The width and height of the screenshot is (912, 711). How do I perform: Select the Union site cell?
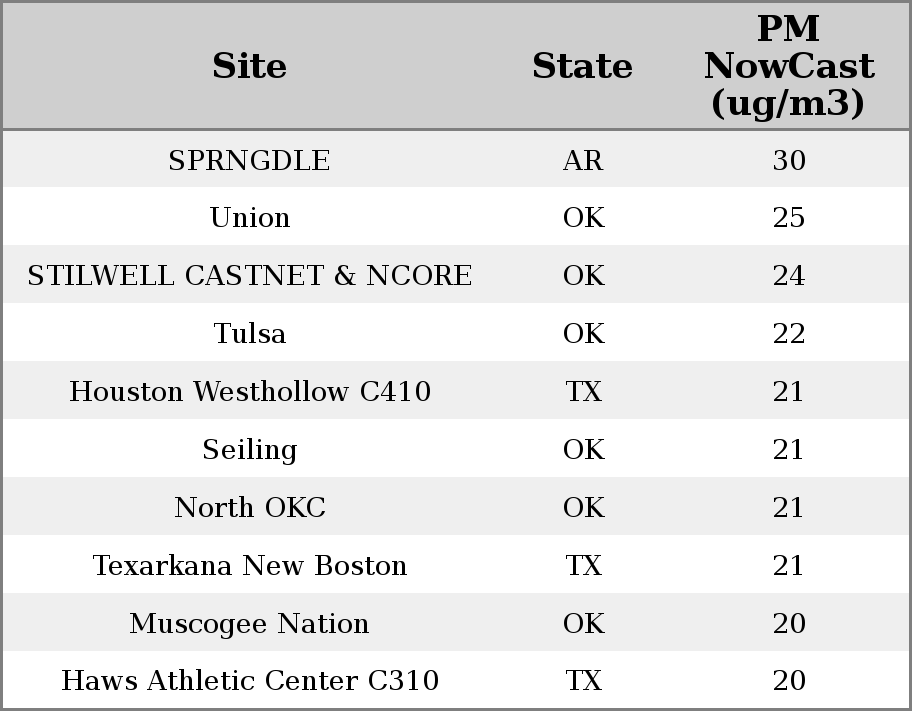point(249,218)
